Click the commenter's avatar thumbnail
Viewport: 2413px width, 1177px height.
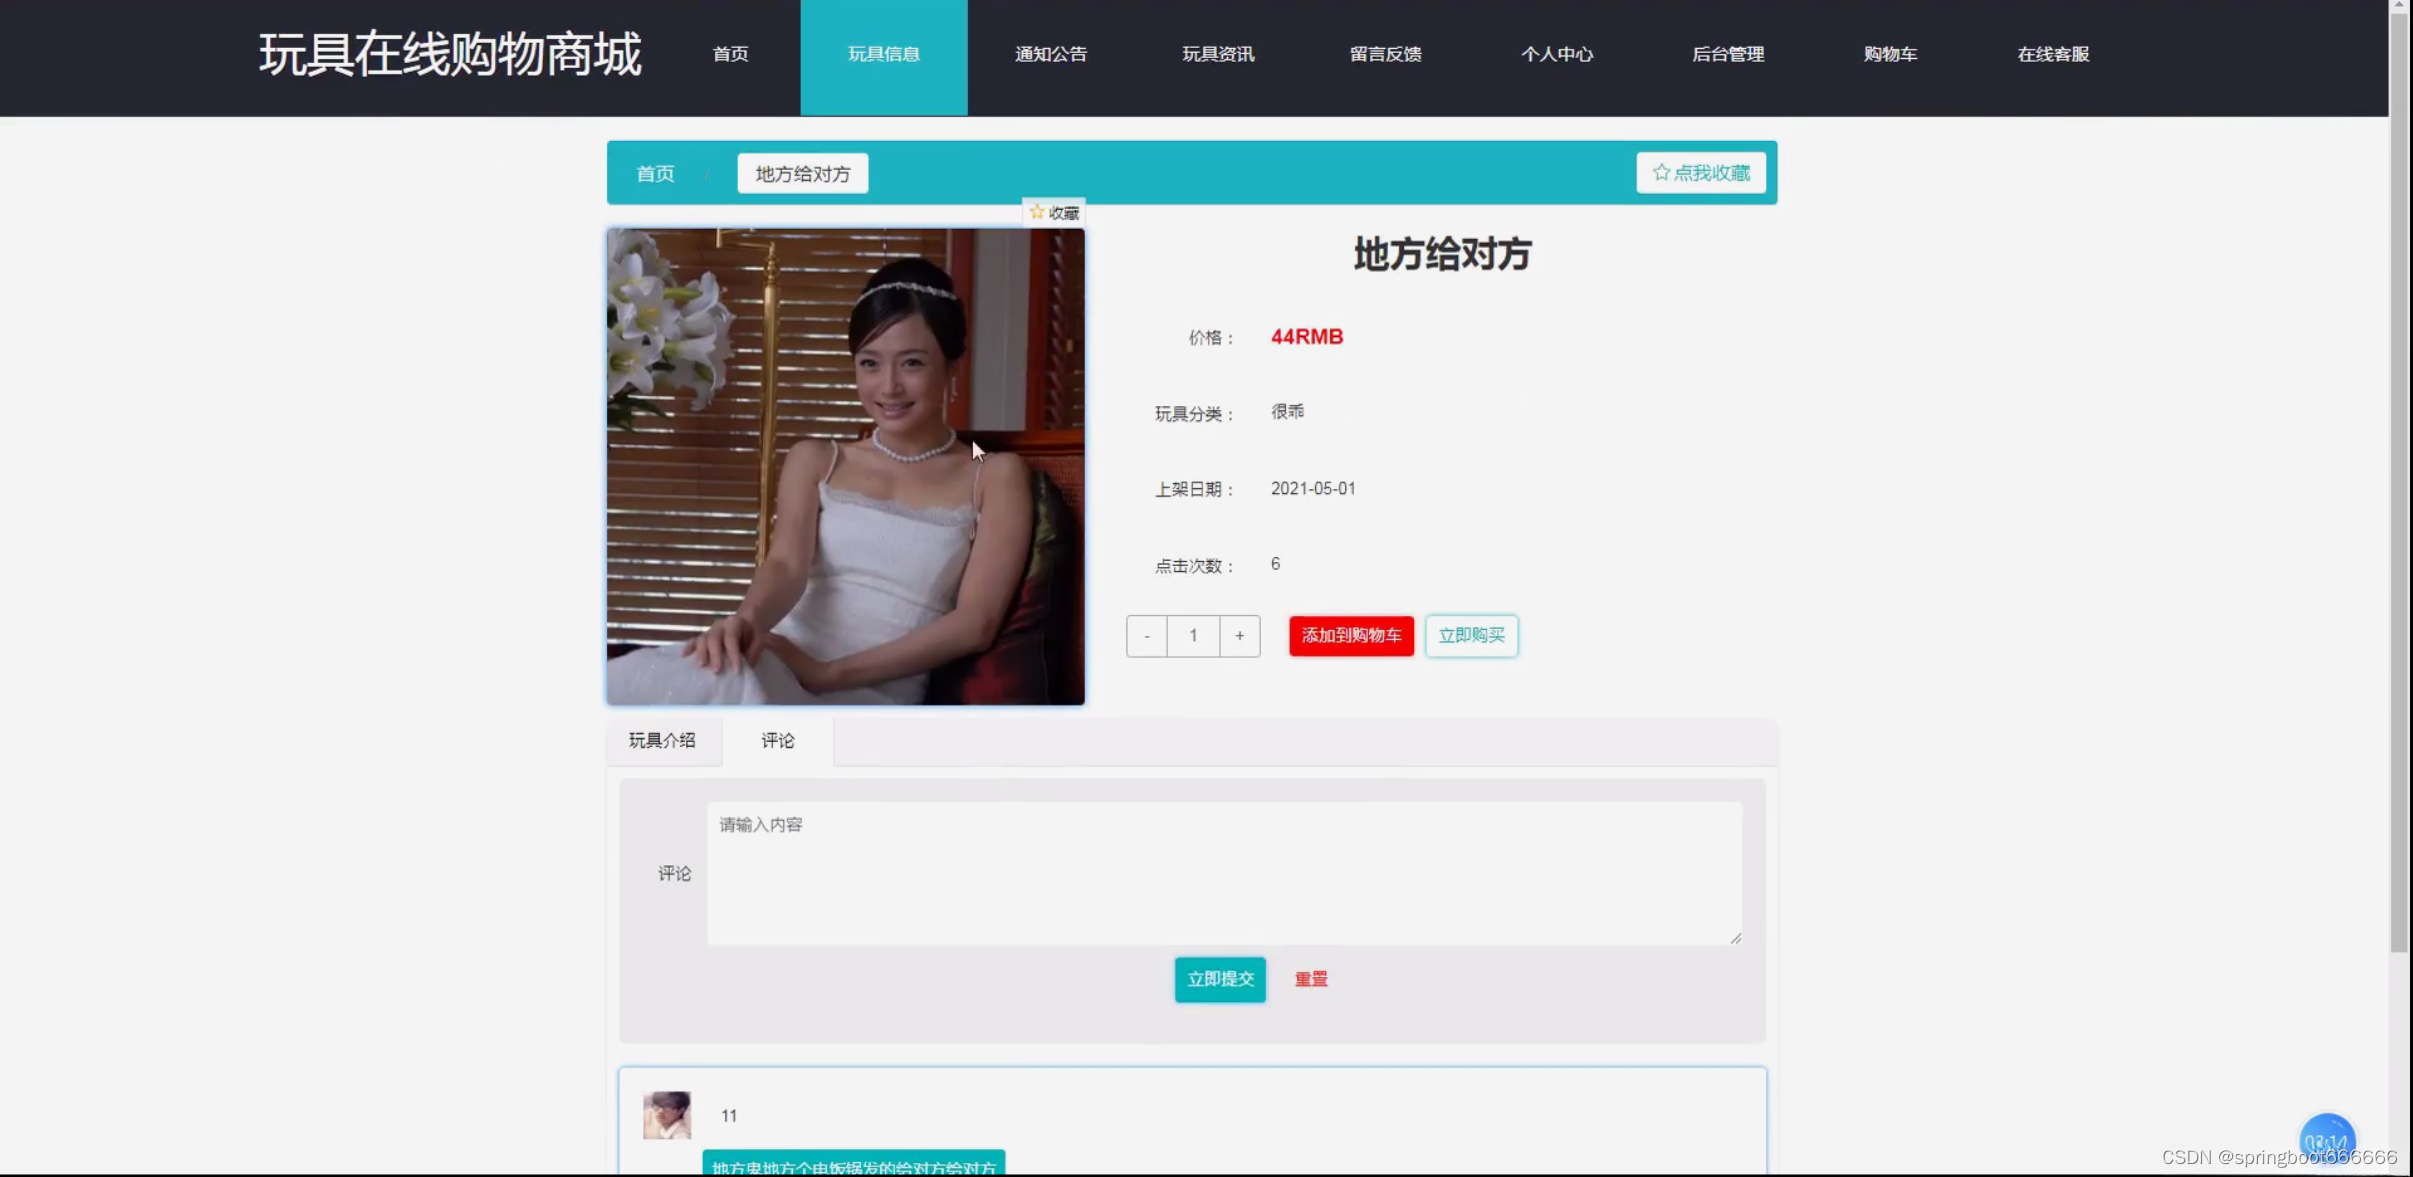(x=667, y=1114)
